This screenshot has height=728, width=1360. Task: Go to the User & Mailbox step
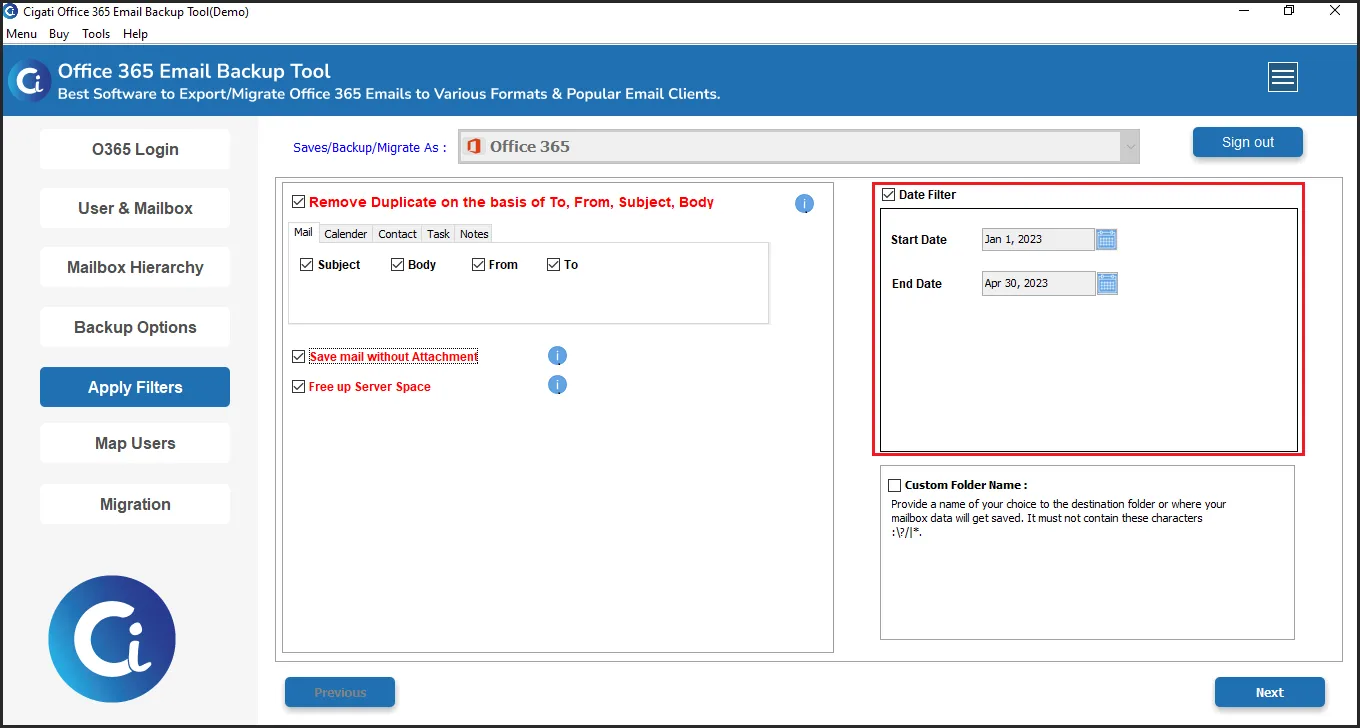135,208
